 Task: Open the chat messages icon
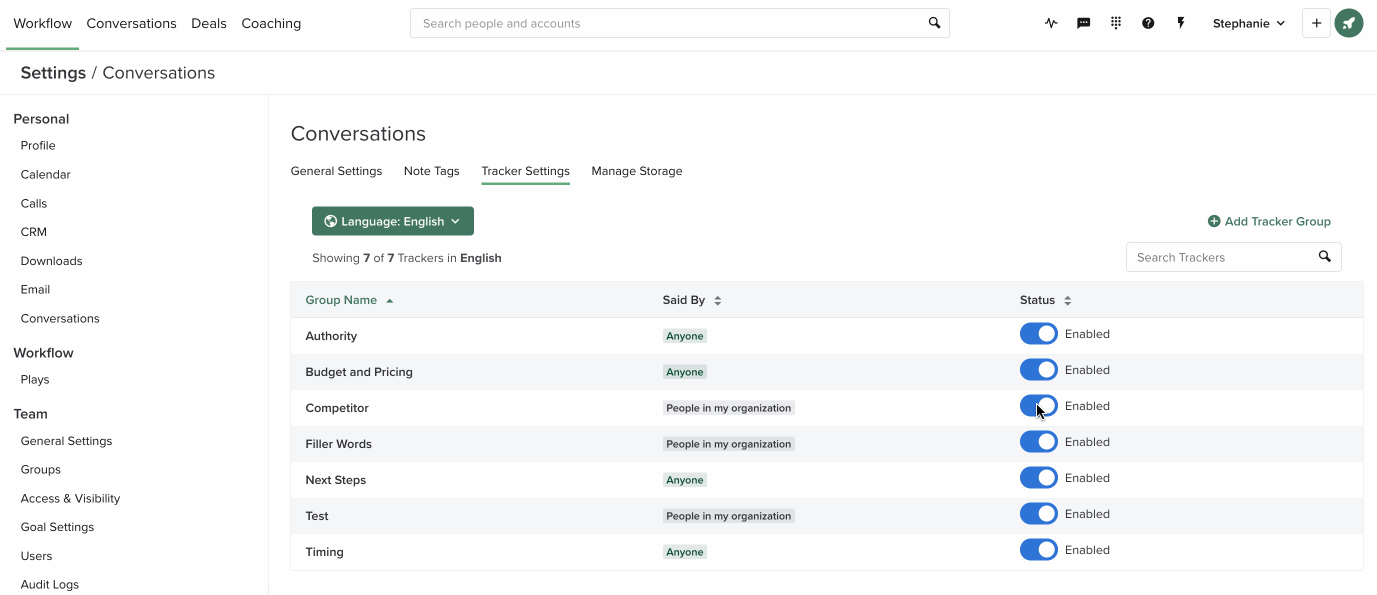(1083, 22)
